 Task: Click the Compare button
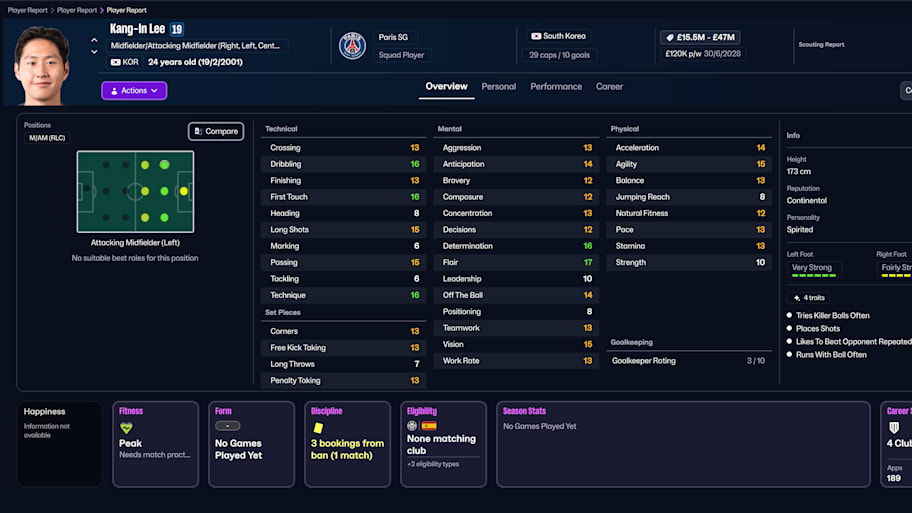point(216,131)
